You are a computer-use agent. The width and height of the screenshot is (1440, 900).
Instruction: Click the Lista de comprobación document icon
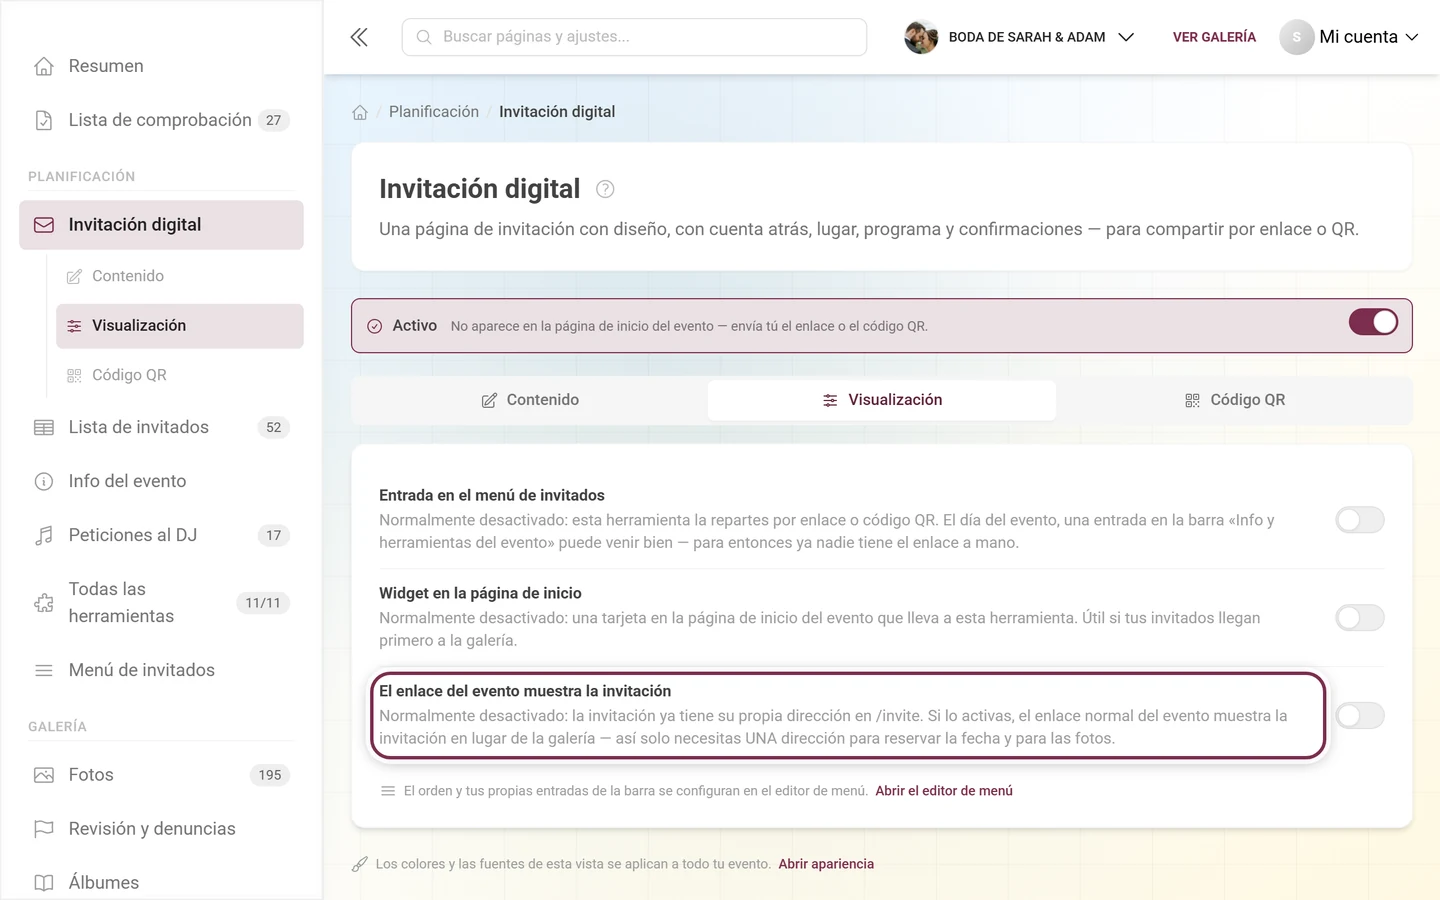[44, 120]
